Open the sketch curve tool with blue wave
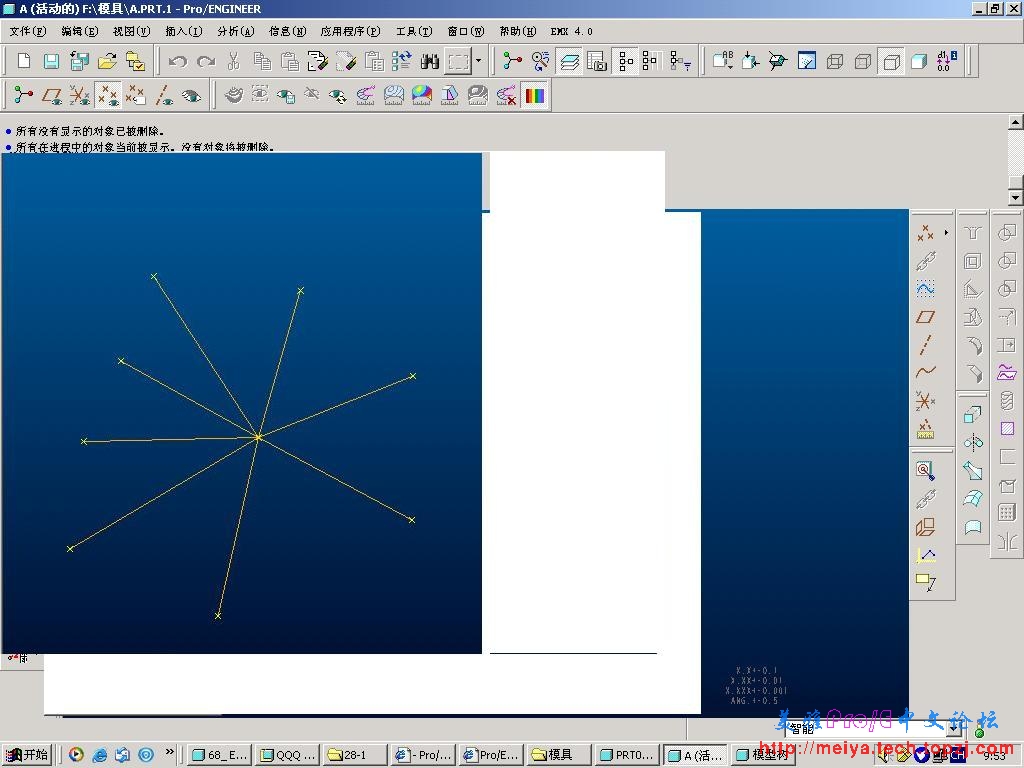This screenshot has height=768, width=1024. (925, 288)
